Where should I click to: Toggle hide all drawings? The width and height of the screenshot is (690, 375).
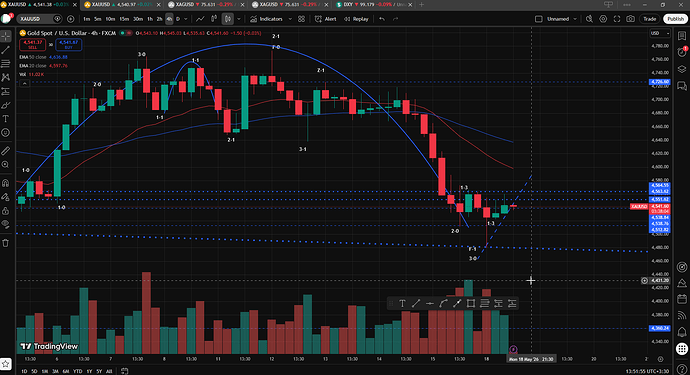pyautogui.click(x=6, y=224)
